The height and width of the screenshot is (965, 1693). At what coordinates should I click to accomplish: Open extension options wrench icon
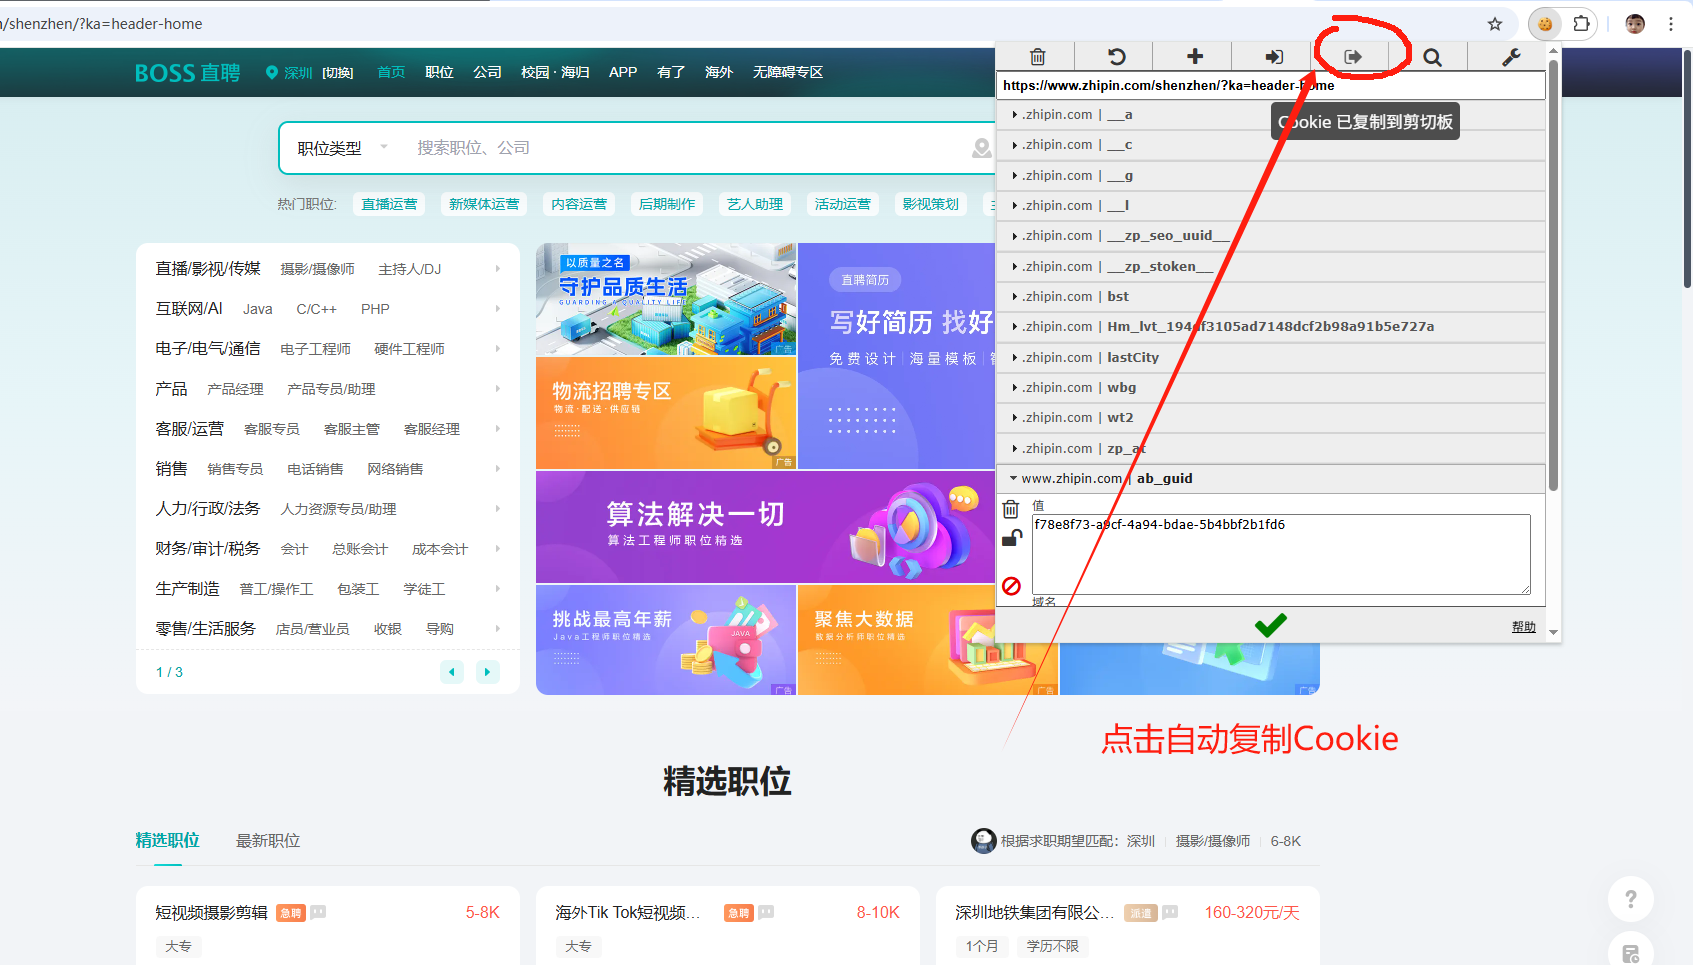click(x=1510, y=57)
